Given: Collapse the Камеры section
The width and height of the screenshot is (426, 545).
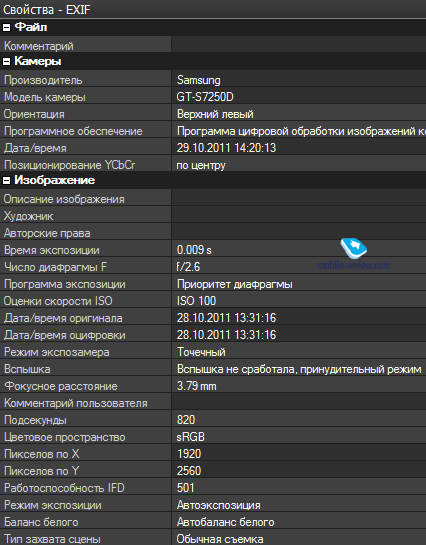Looking at the screenshot, I should 6,62.
